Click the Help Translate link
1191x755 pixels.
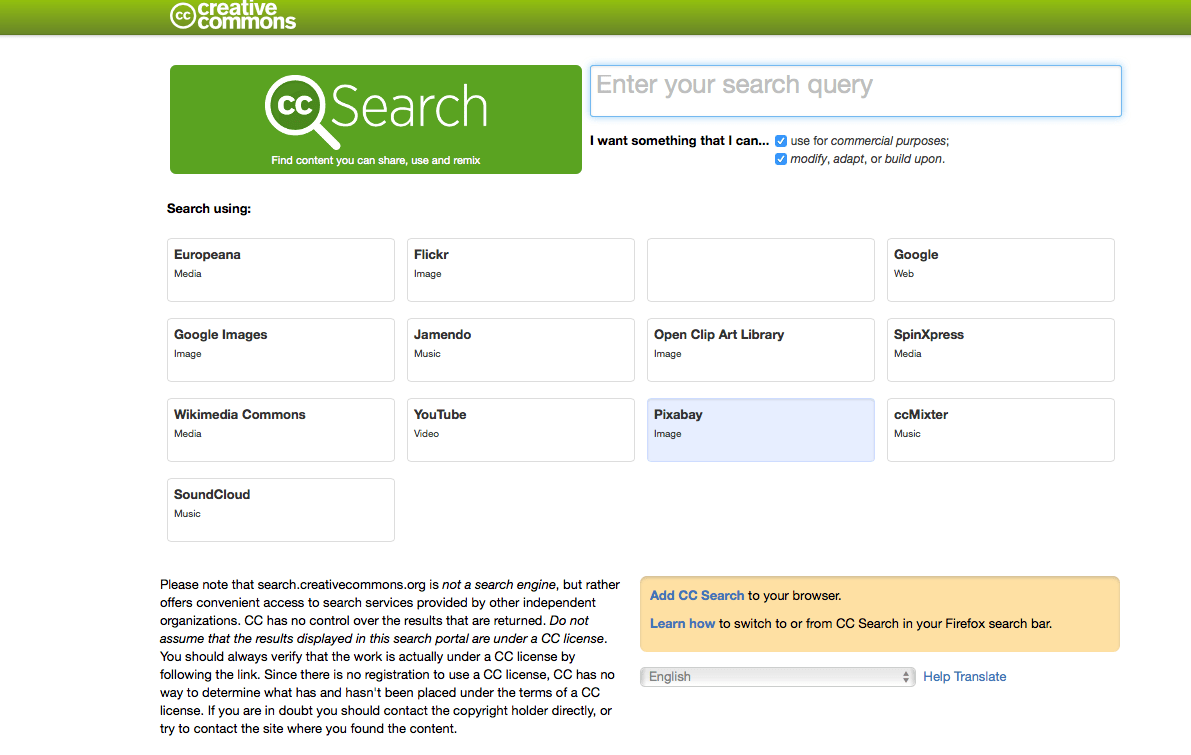[964, 677]
